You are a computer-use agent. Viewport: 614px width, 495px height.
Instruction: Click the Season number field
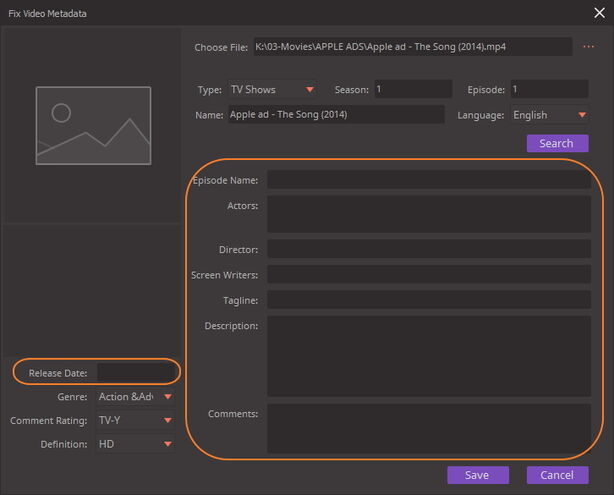tap(413, 89)
